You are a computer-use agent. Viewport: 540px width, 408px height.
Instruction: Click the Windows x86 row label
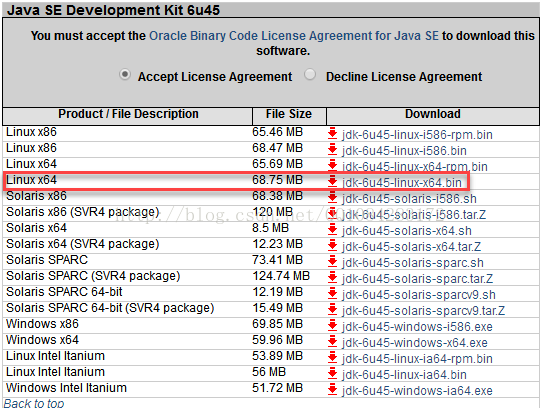click(x=42, y=324)
